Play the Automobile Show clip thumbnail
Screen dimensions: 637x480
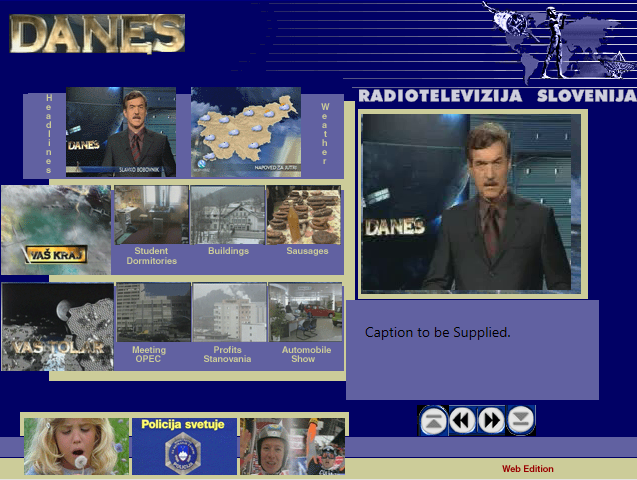(x=306, y=312)
